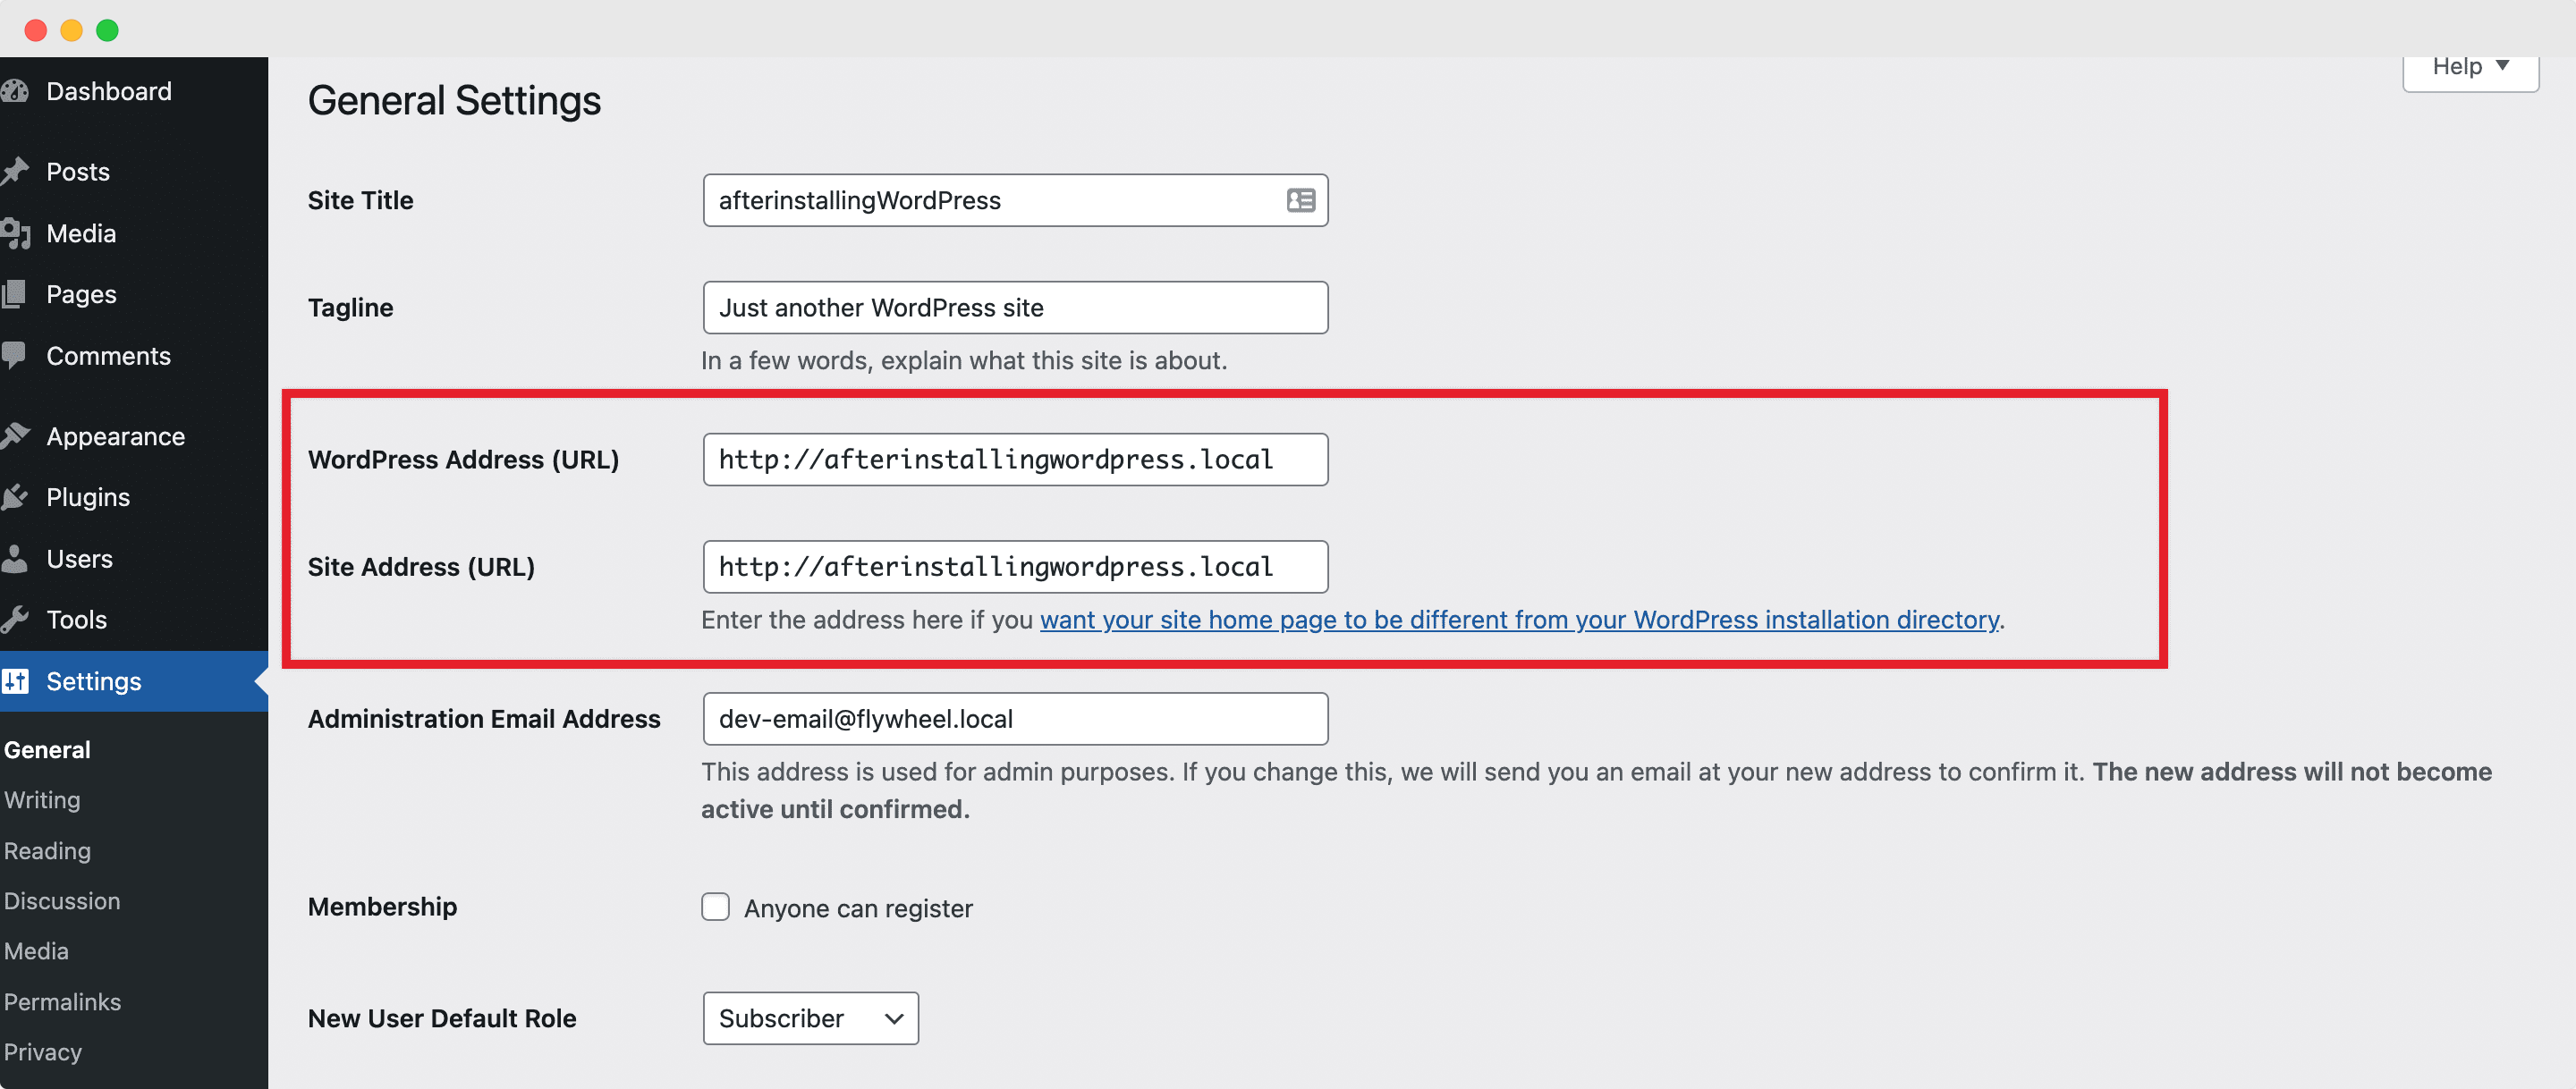Viewport: 2576px width, 1089px height.
Task: Open the Writing settings submenu
Action: point(42,800)
